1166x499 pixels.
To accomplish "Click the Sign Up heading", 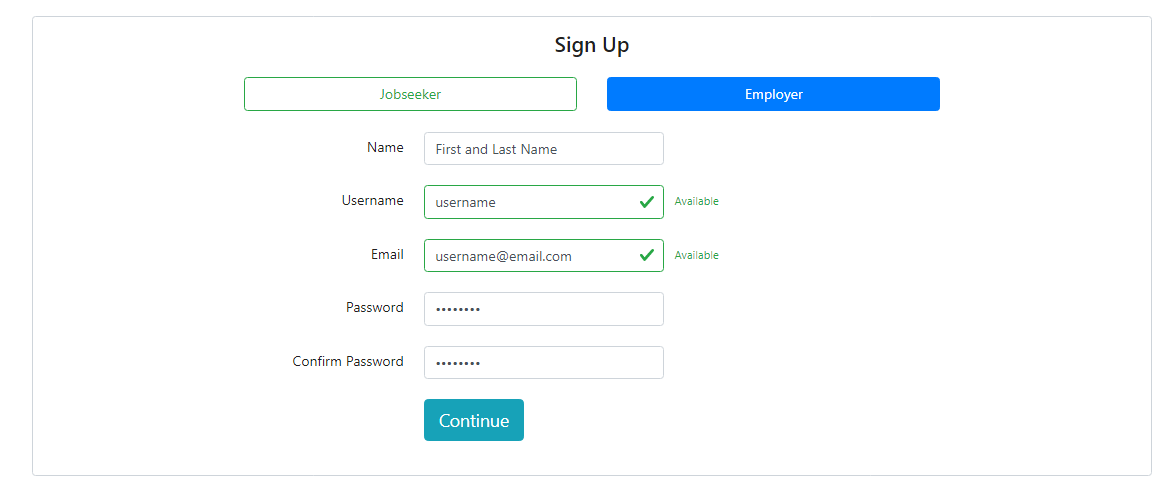I will pos(592,45).
